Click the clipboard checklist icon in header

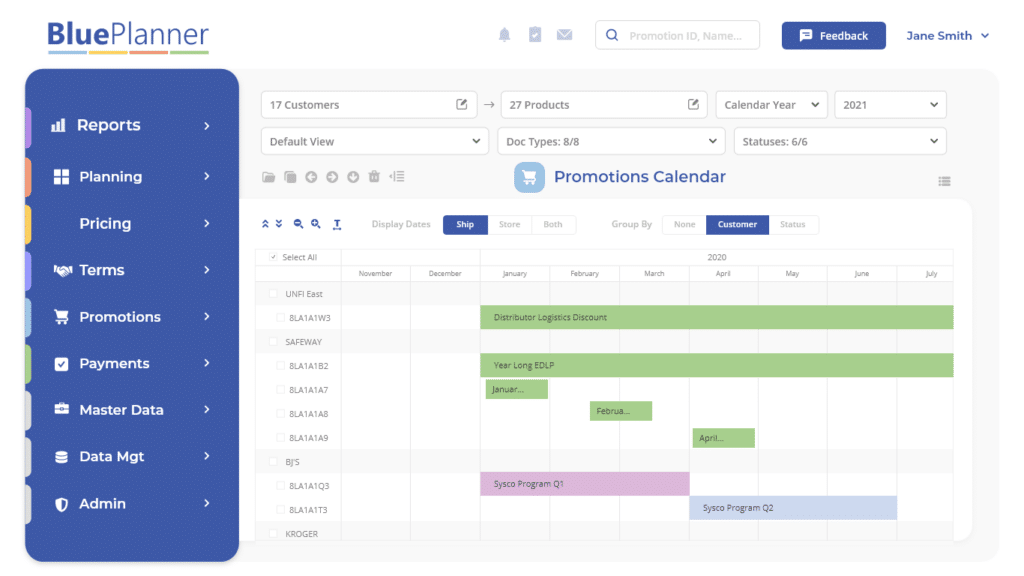pyautogui.click(x=535, y=33)
